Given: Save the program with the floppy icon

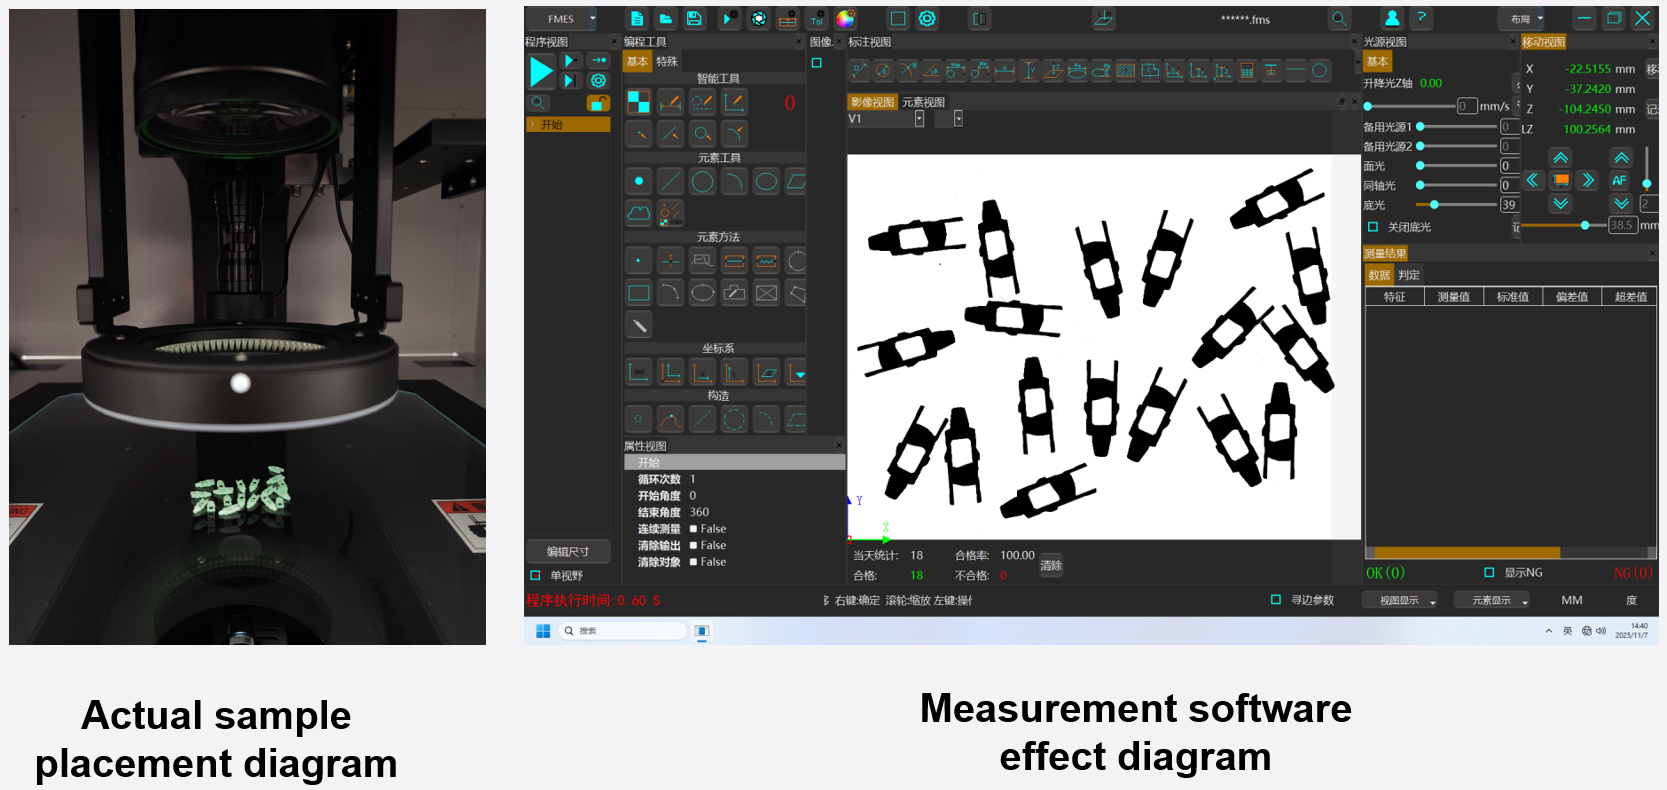Looking at the screenshot, I should (x=694, y=19).
